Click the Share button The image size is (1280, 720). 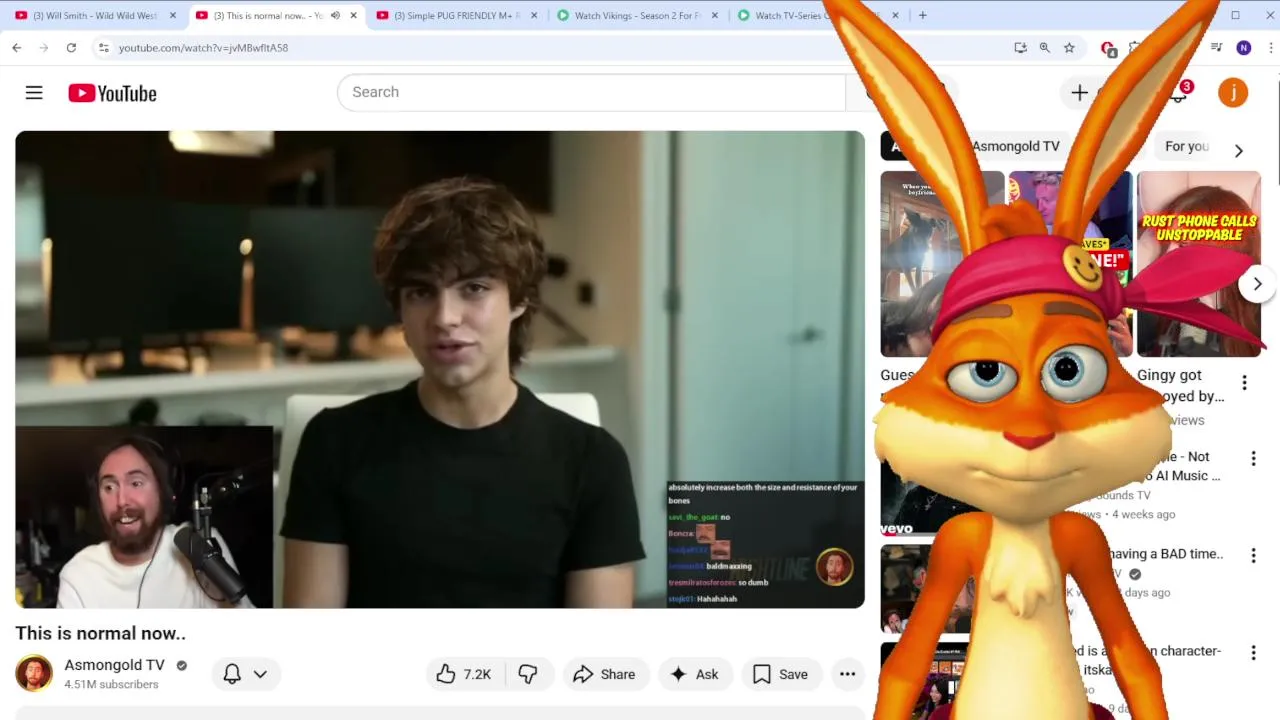[604, 674]
